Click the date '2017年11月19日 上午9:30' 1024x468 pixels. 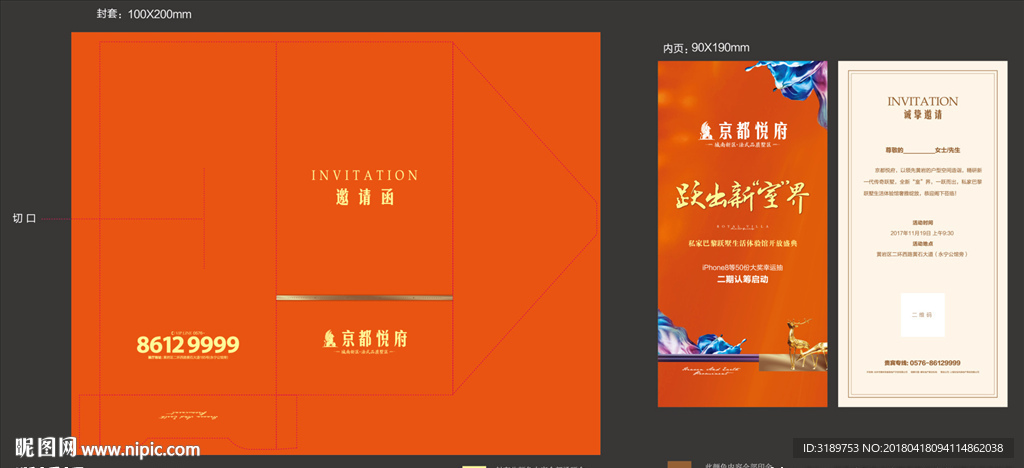tap(922, 233)
